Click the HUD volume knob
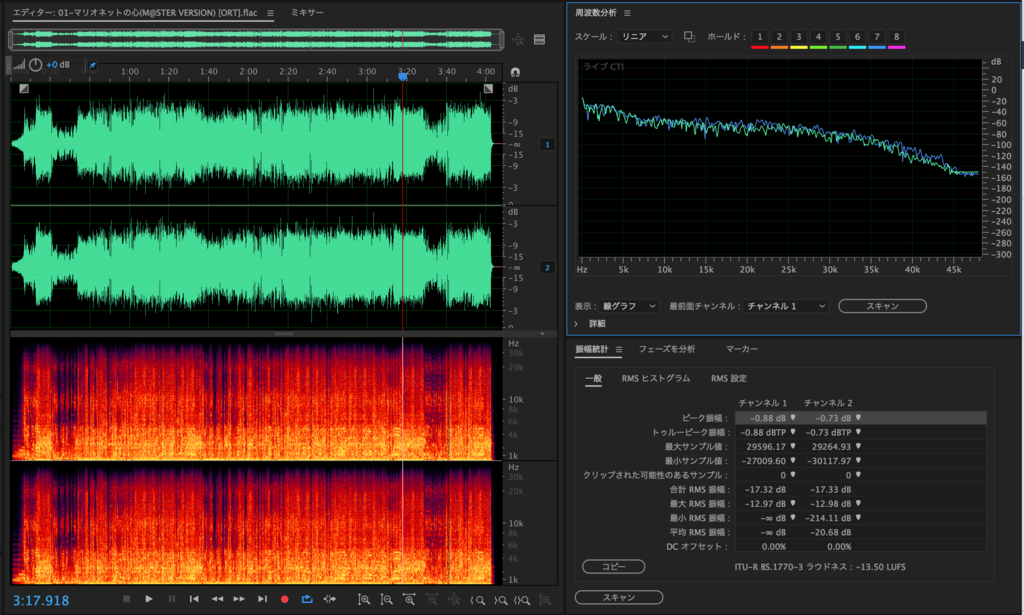1024x615 pixels. pyautogui.click(x=36, y=65)
